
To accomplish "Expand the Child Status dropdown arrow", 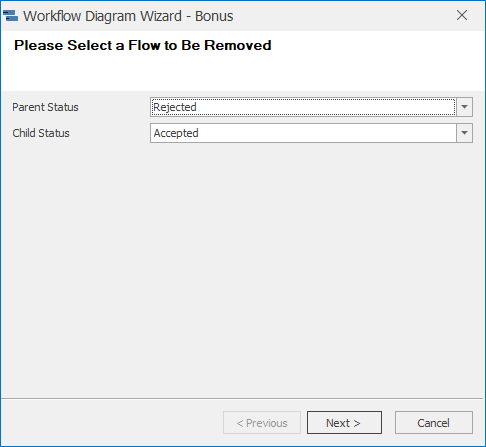I will point(464,133).
